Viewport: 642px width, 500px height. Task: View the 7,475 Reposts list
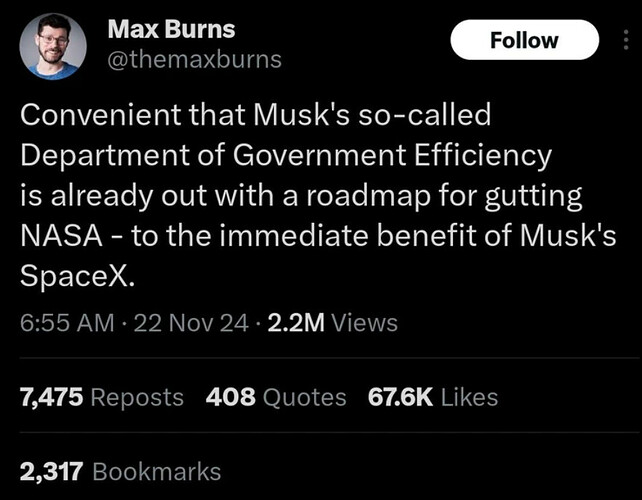pos(102,397)
